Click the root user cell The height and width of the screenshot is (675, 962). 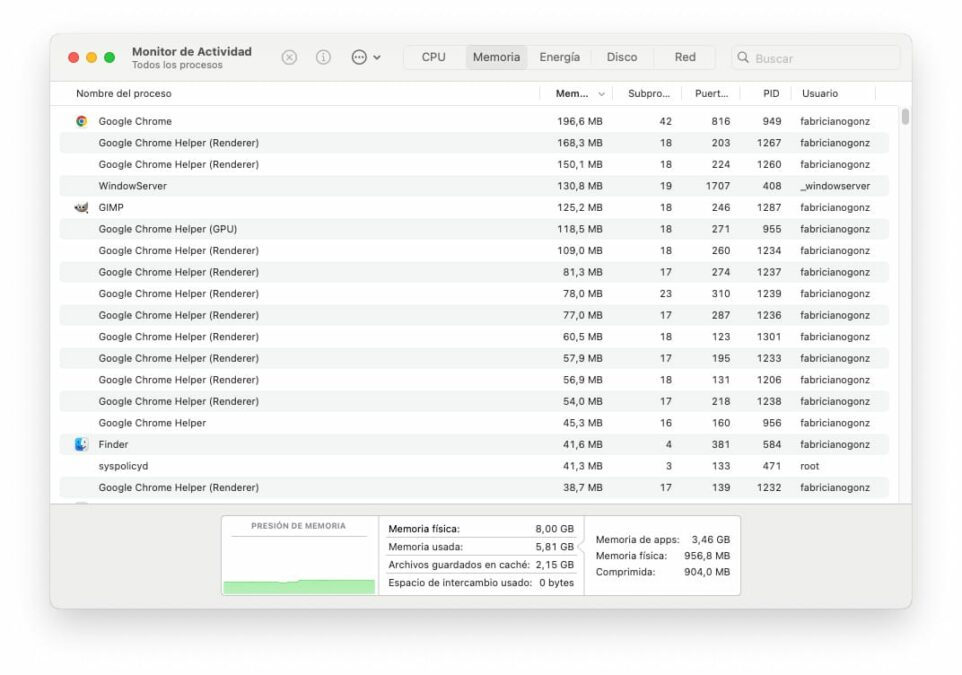(810, 466)
